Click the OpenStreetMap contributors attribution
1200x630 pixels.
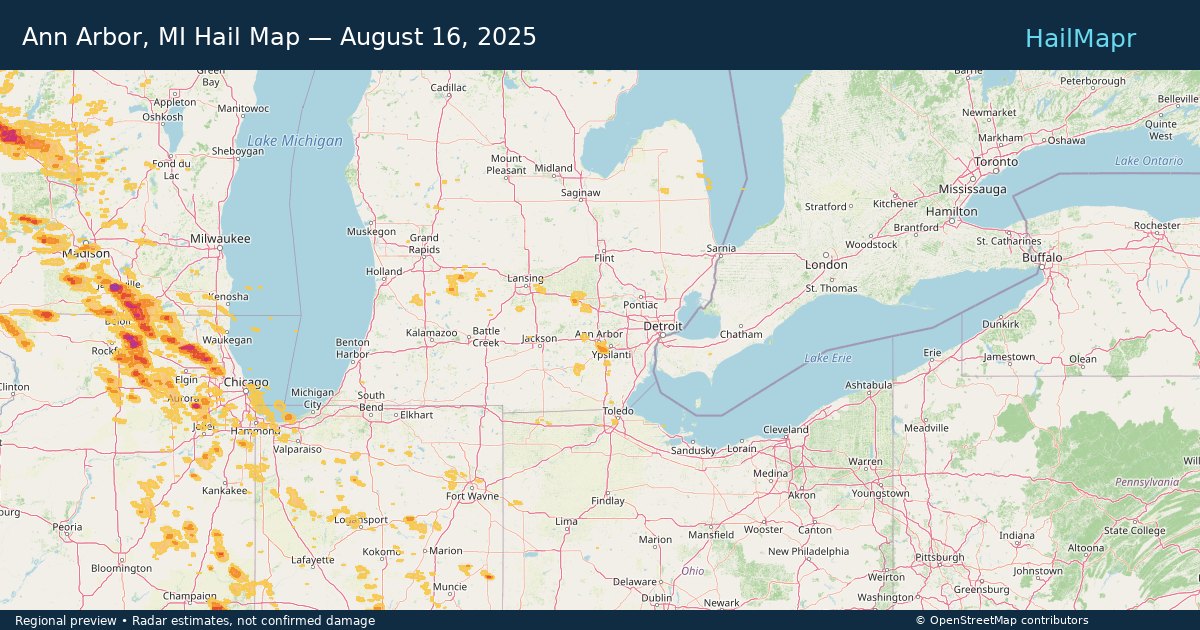[1002, 621]
